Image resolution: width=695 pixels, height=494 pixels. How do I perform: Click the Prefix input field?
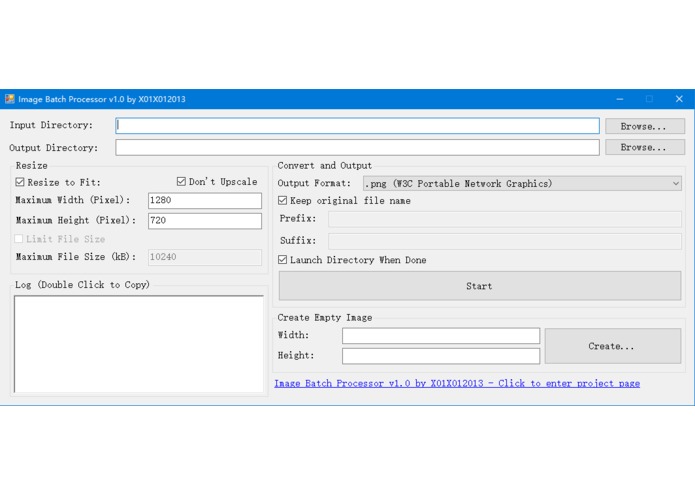coord(504,219)
